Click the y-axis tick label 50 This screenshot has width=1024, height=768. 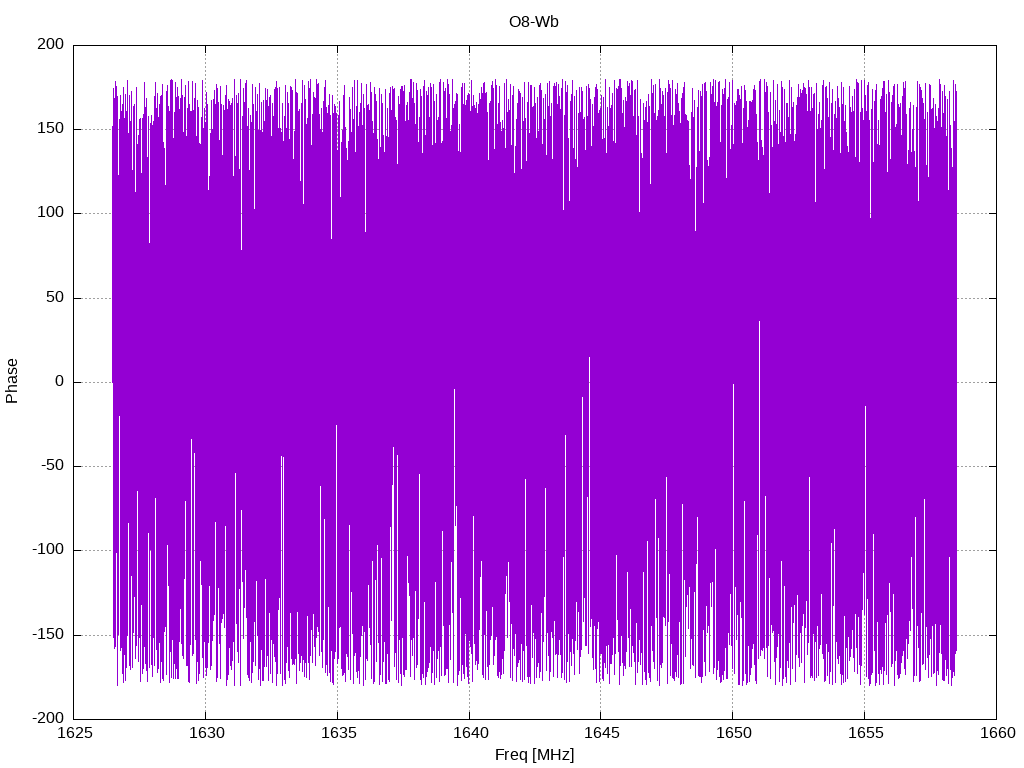pos(56,297)
